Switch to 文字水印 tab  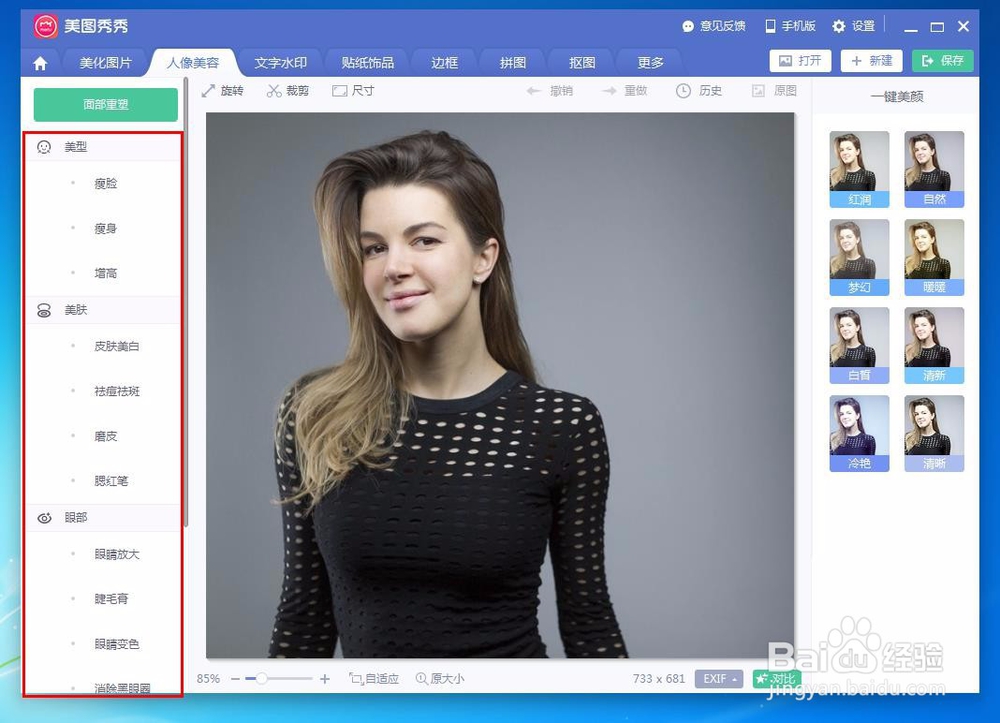coord(281,63)
